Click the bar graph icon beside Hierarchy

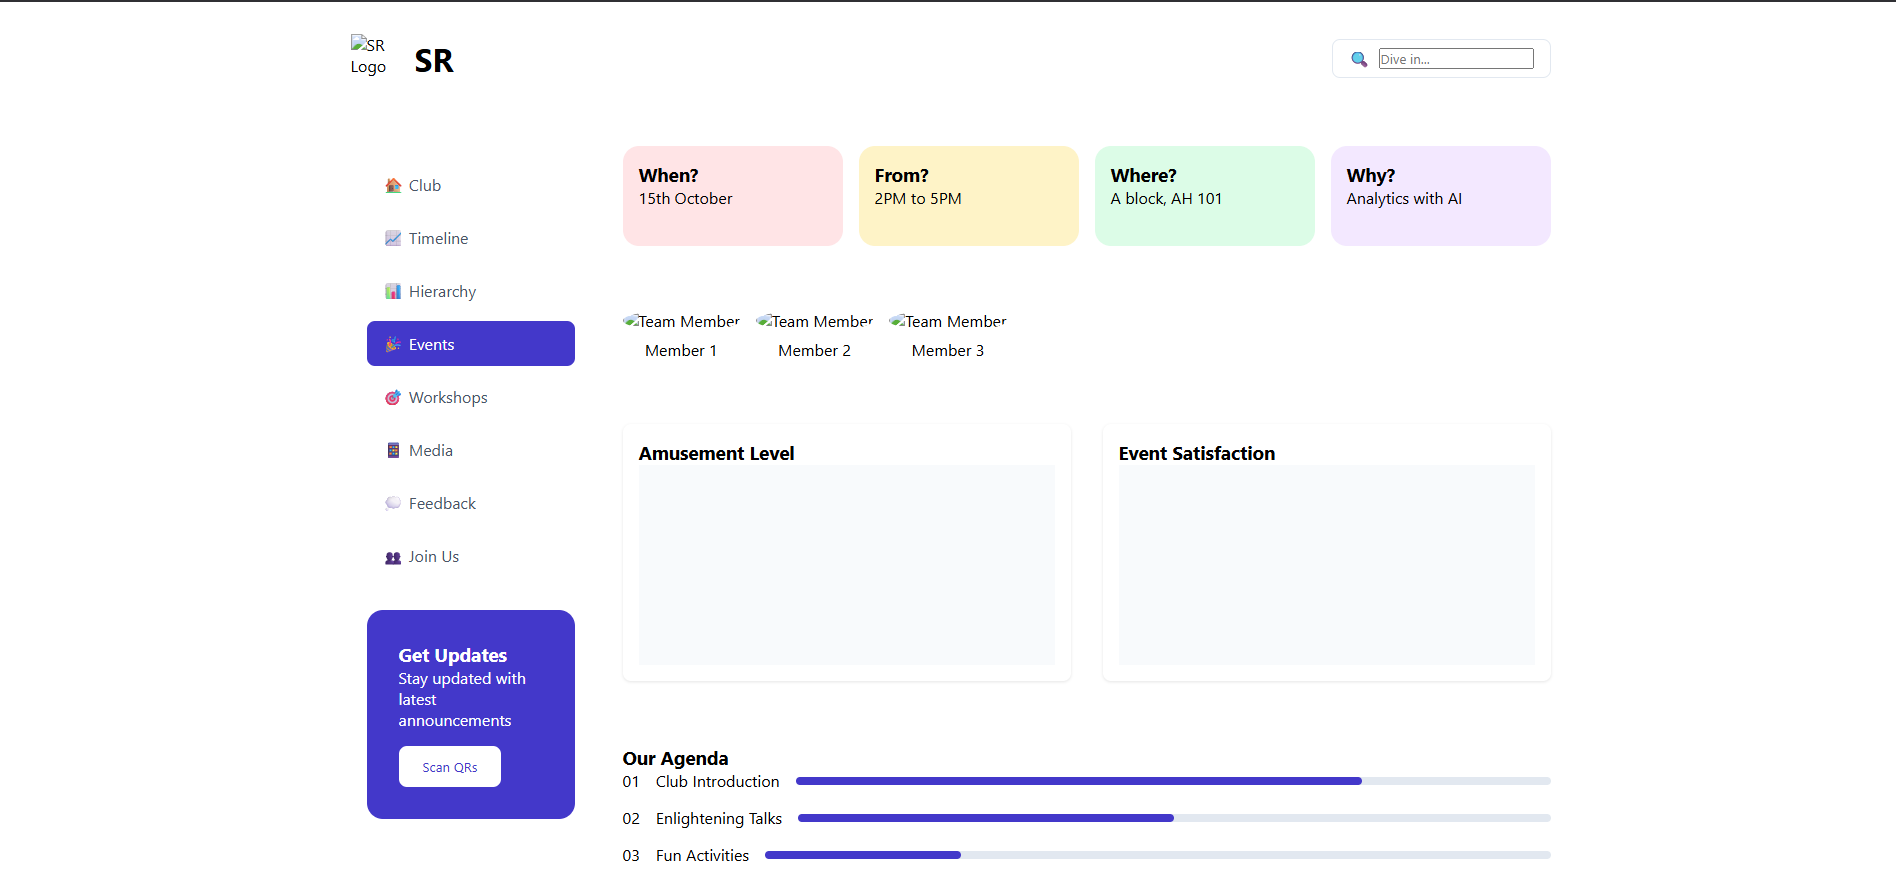coord(393,292)
